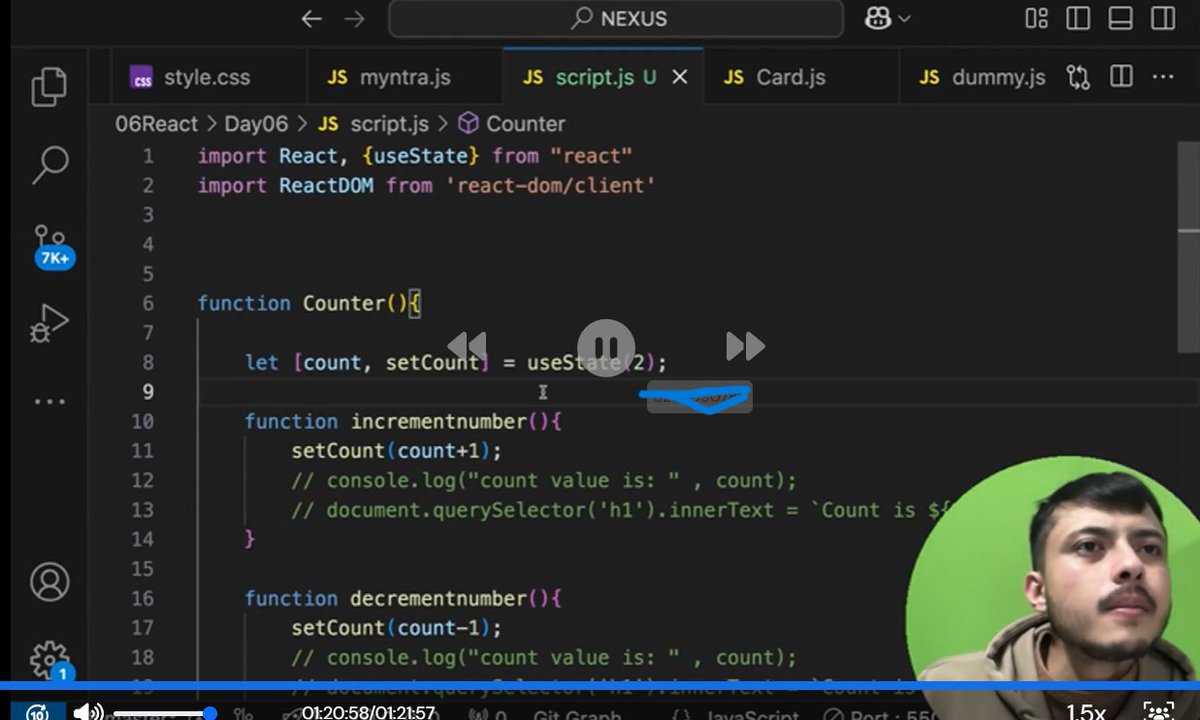Open the Manage gear icon
The image size is (1200, 720).
49,660
